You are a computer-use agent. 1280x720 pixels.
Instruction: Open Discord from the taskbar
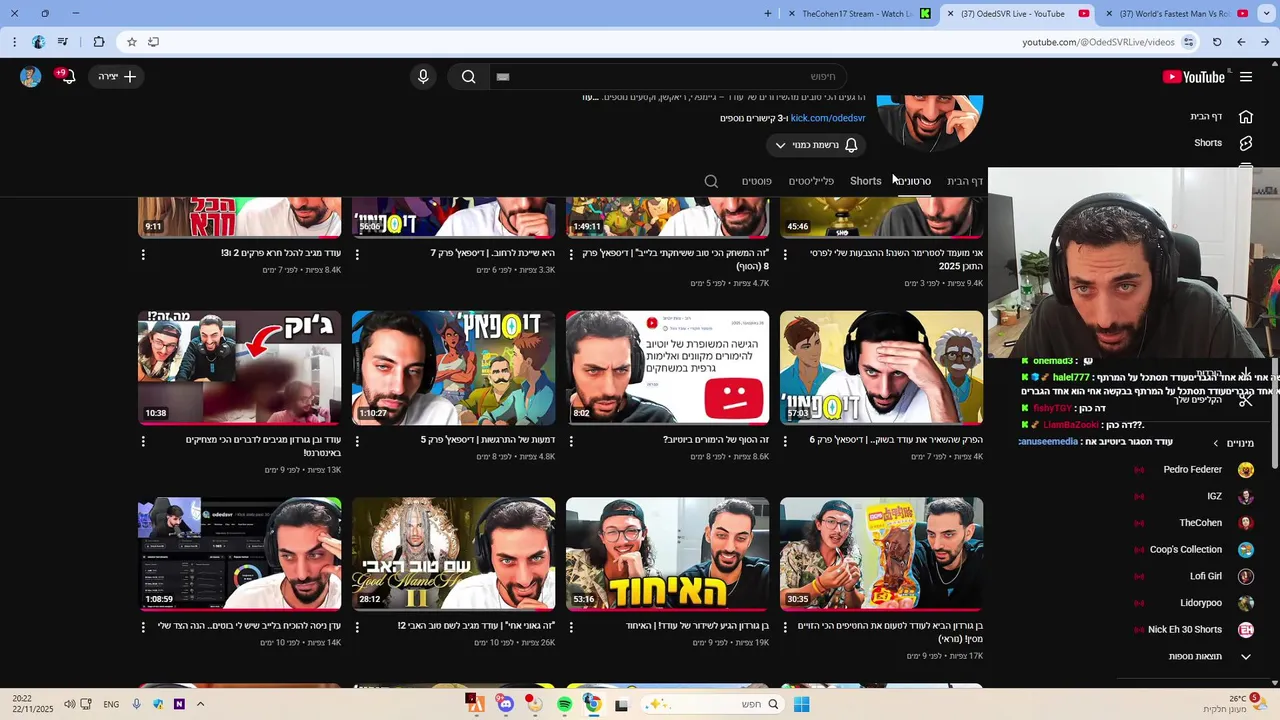click(506, 704)
